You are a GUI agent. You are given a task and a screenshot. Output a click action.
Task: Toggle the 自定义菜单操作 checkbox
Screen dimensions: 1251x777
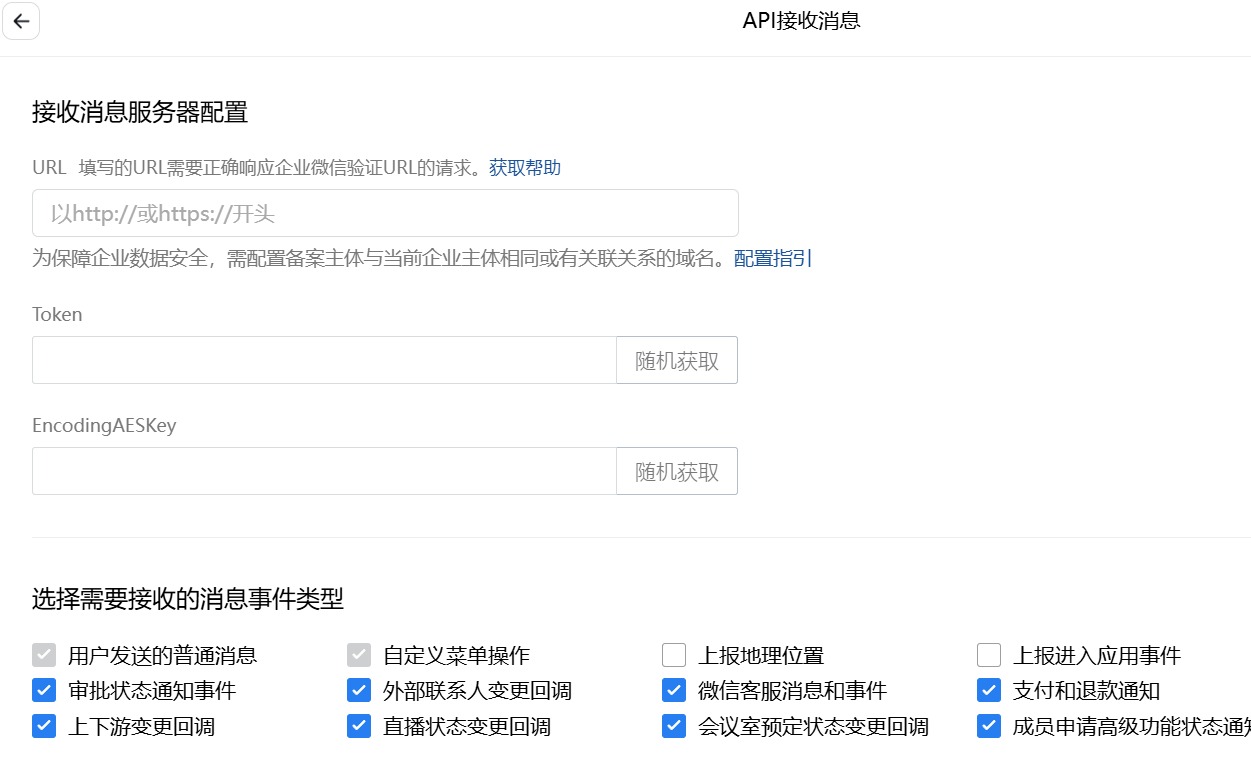pos(359,656)
